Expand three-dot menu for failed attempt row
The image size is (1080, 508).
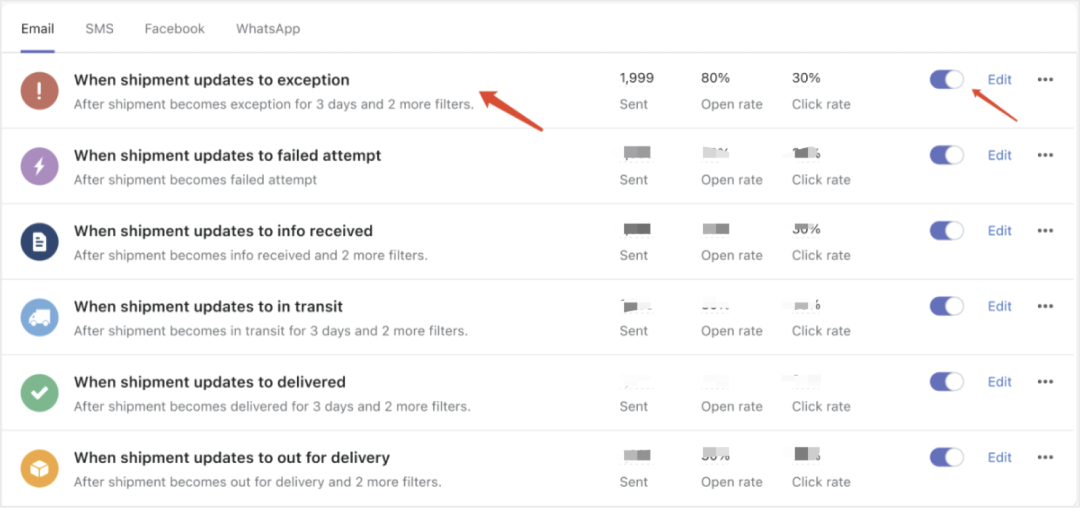1045,156
